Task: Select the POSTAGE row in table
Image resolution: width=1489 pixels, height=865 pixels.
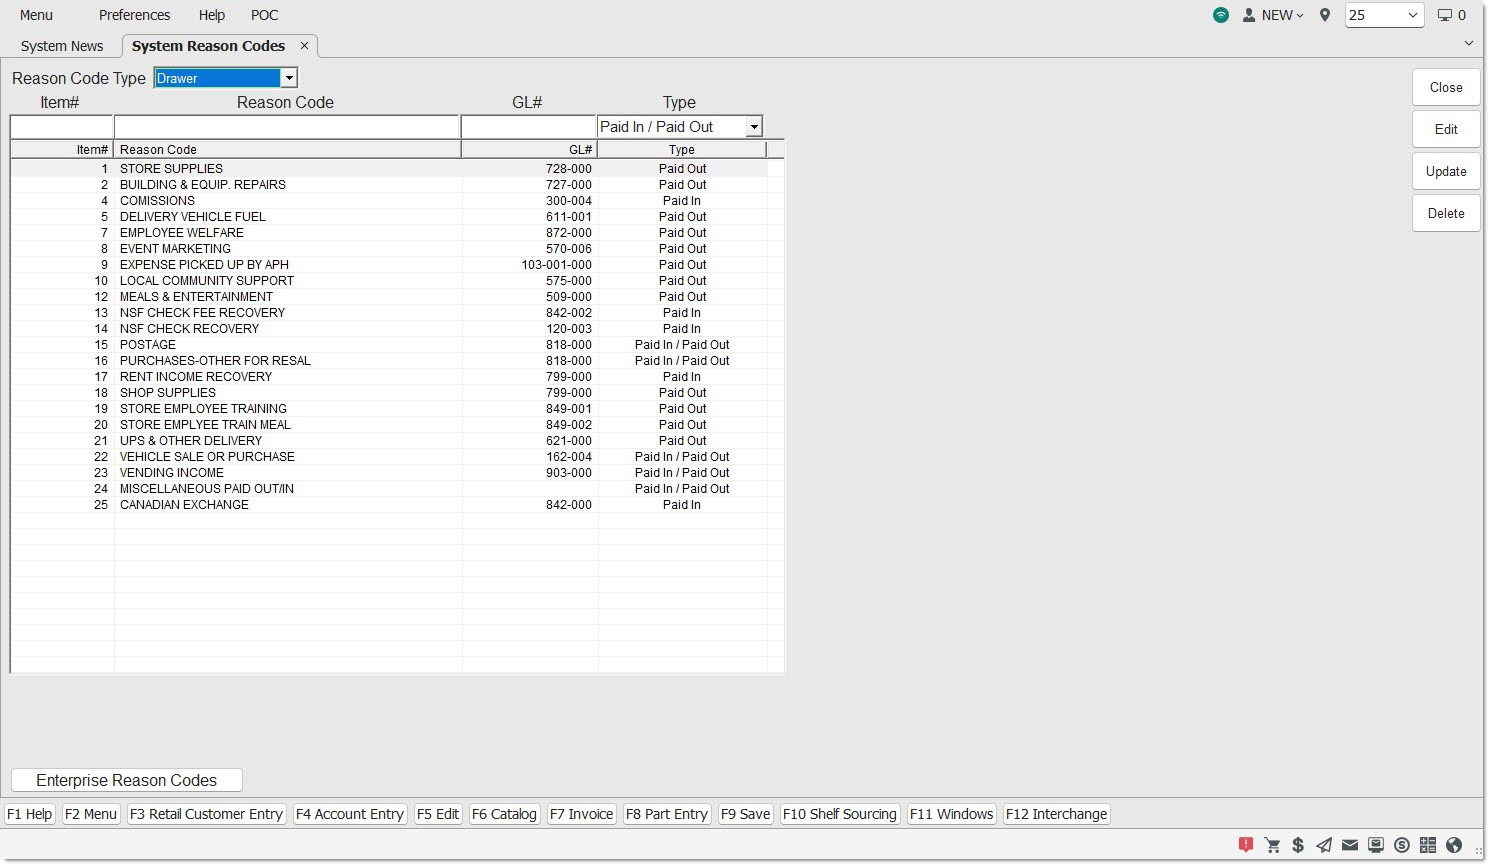Action: point(148,345)
